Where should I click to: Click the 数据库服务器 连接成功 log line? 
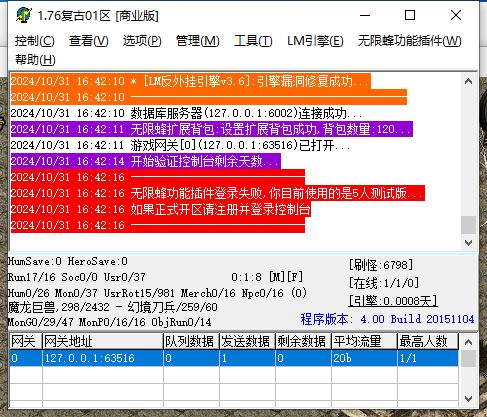[x=186, y=113]
